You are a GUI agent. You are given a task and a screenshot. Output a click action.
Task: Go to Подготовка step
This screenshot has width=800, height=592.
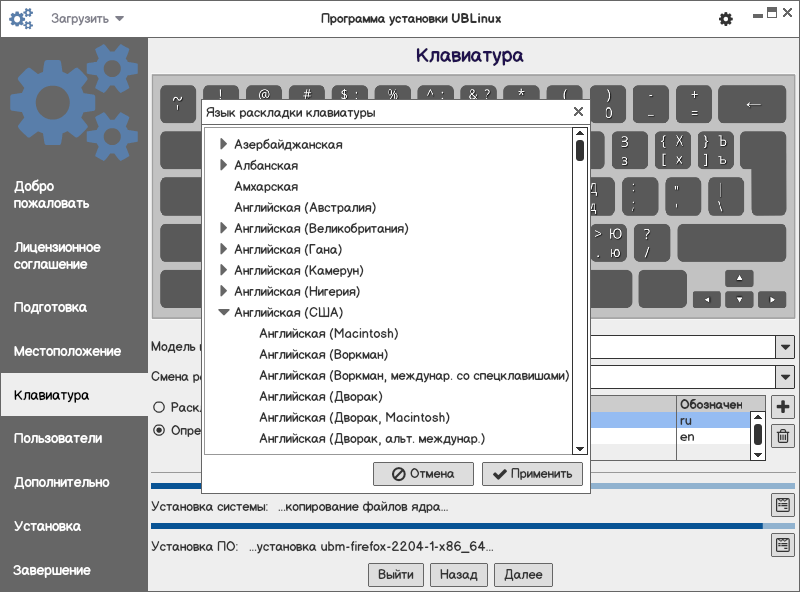pos(74,307)
